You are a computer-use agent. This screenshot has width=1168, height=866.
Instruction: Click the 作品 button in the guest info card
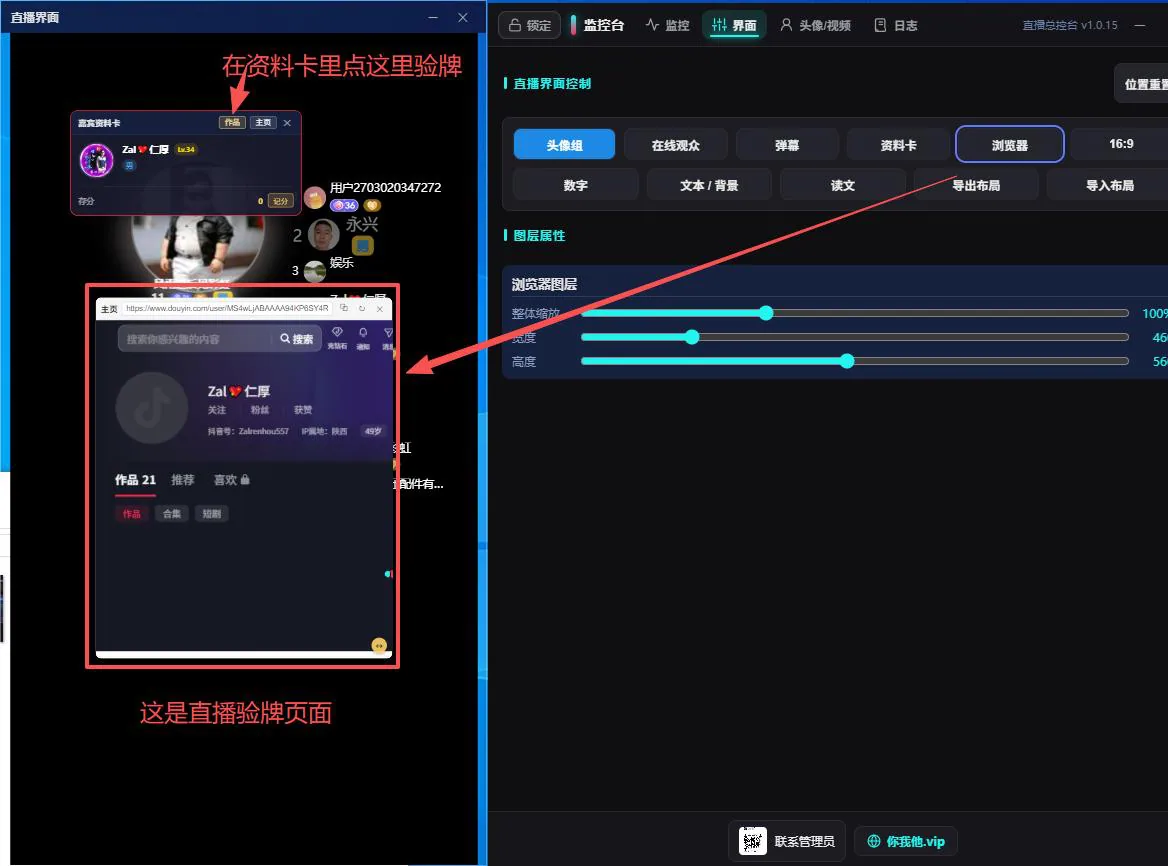pyautogui.click(x=232, y=122)
